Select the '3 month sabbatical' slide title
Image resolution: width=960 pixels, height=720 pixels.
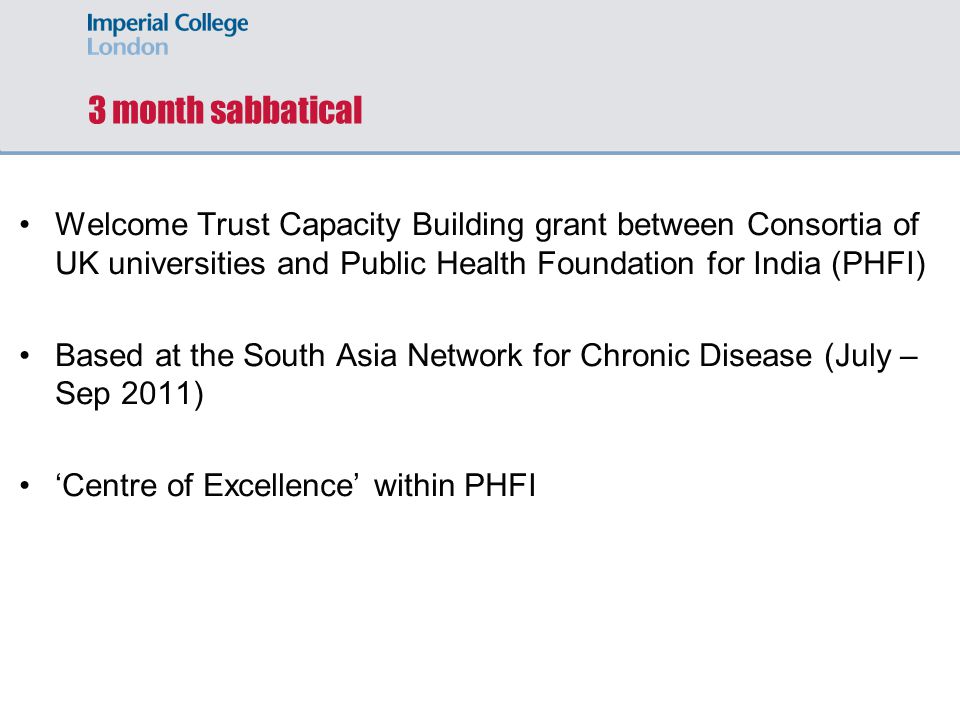point(225,110)
